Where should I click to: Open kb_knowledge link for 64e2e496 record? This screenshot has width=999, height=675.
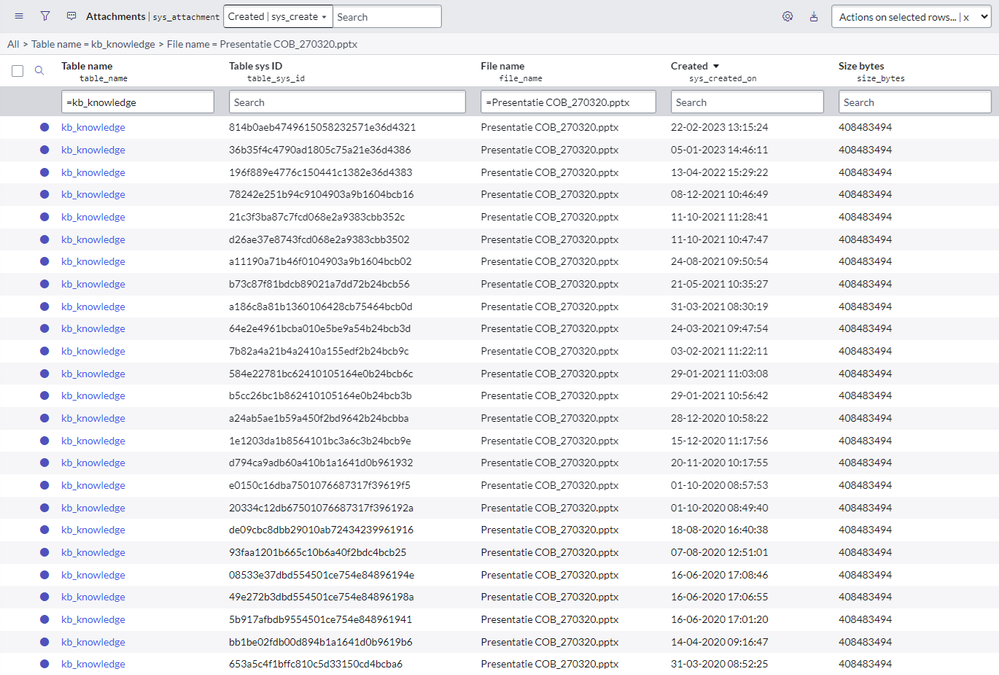pyautogui.click(x=93, y=328)
